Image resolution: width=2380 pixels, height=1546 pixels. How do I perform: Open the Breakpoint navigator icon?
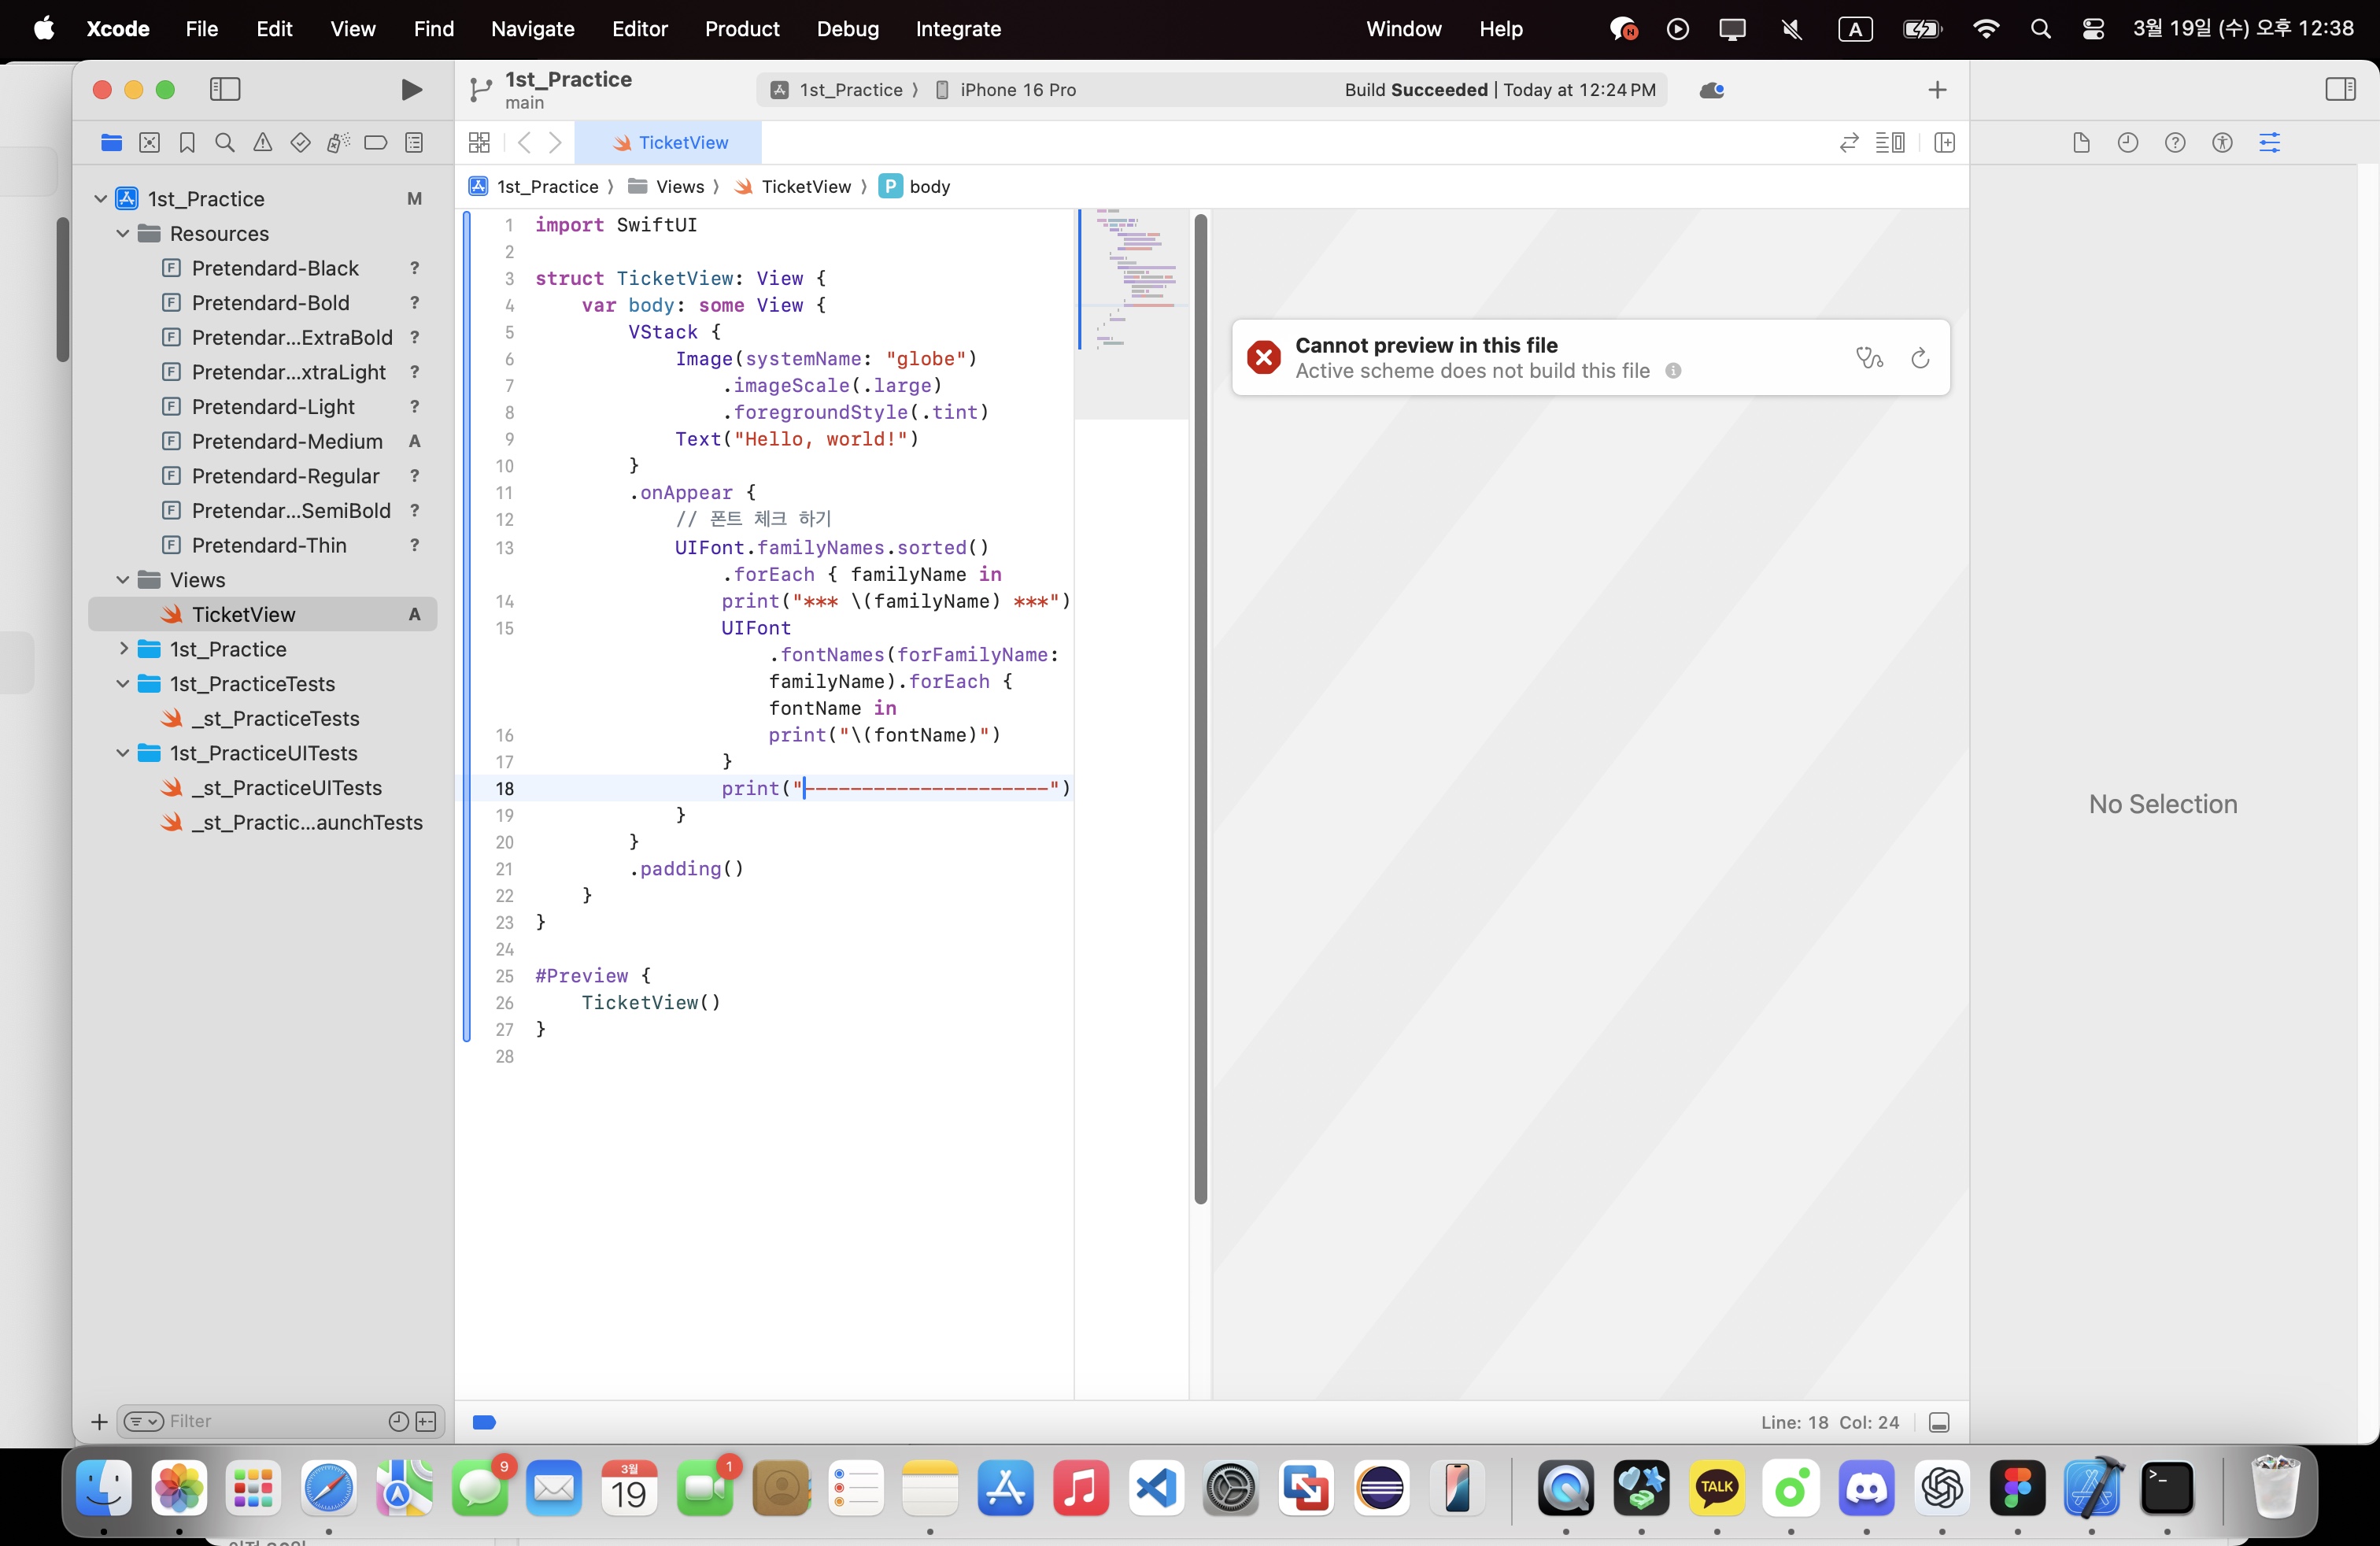pyautogui.click(x=376, y=143)
